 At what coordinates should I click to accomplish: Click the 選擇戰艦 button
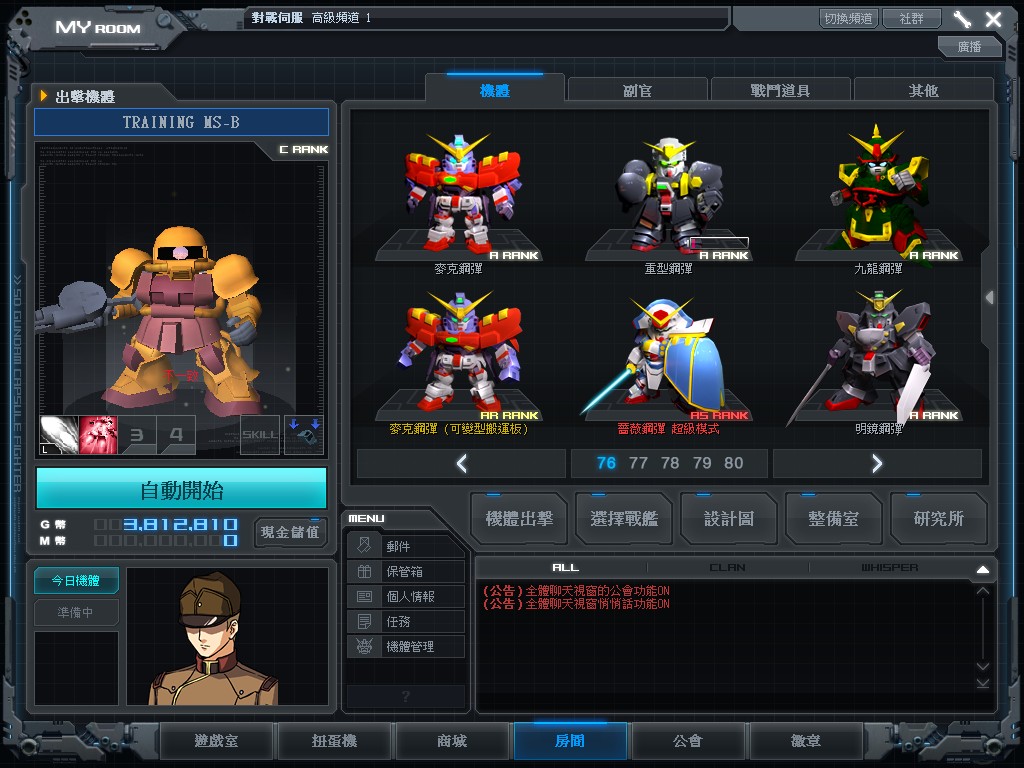click(x=624, y=519)
